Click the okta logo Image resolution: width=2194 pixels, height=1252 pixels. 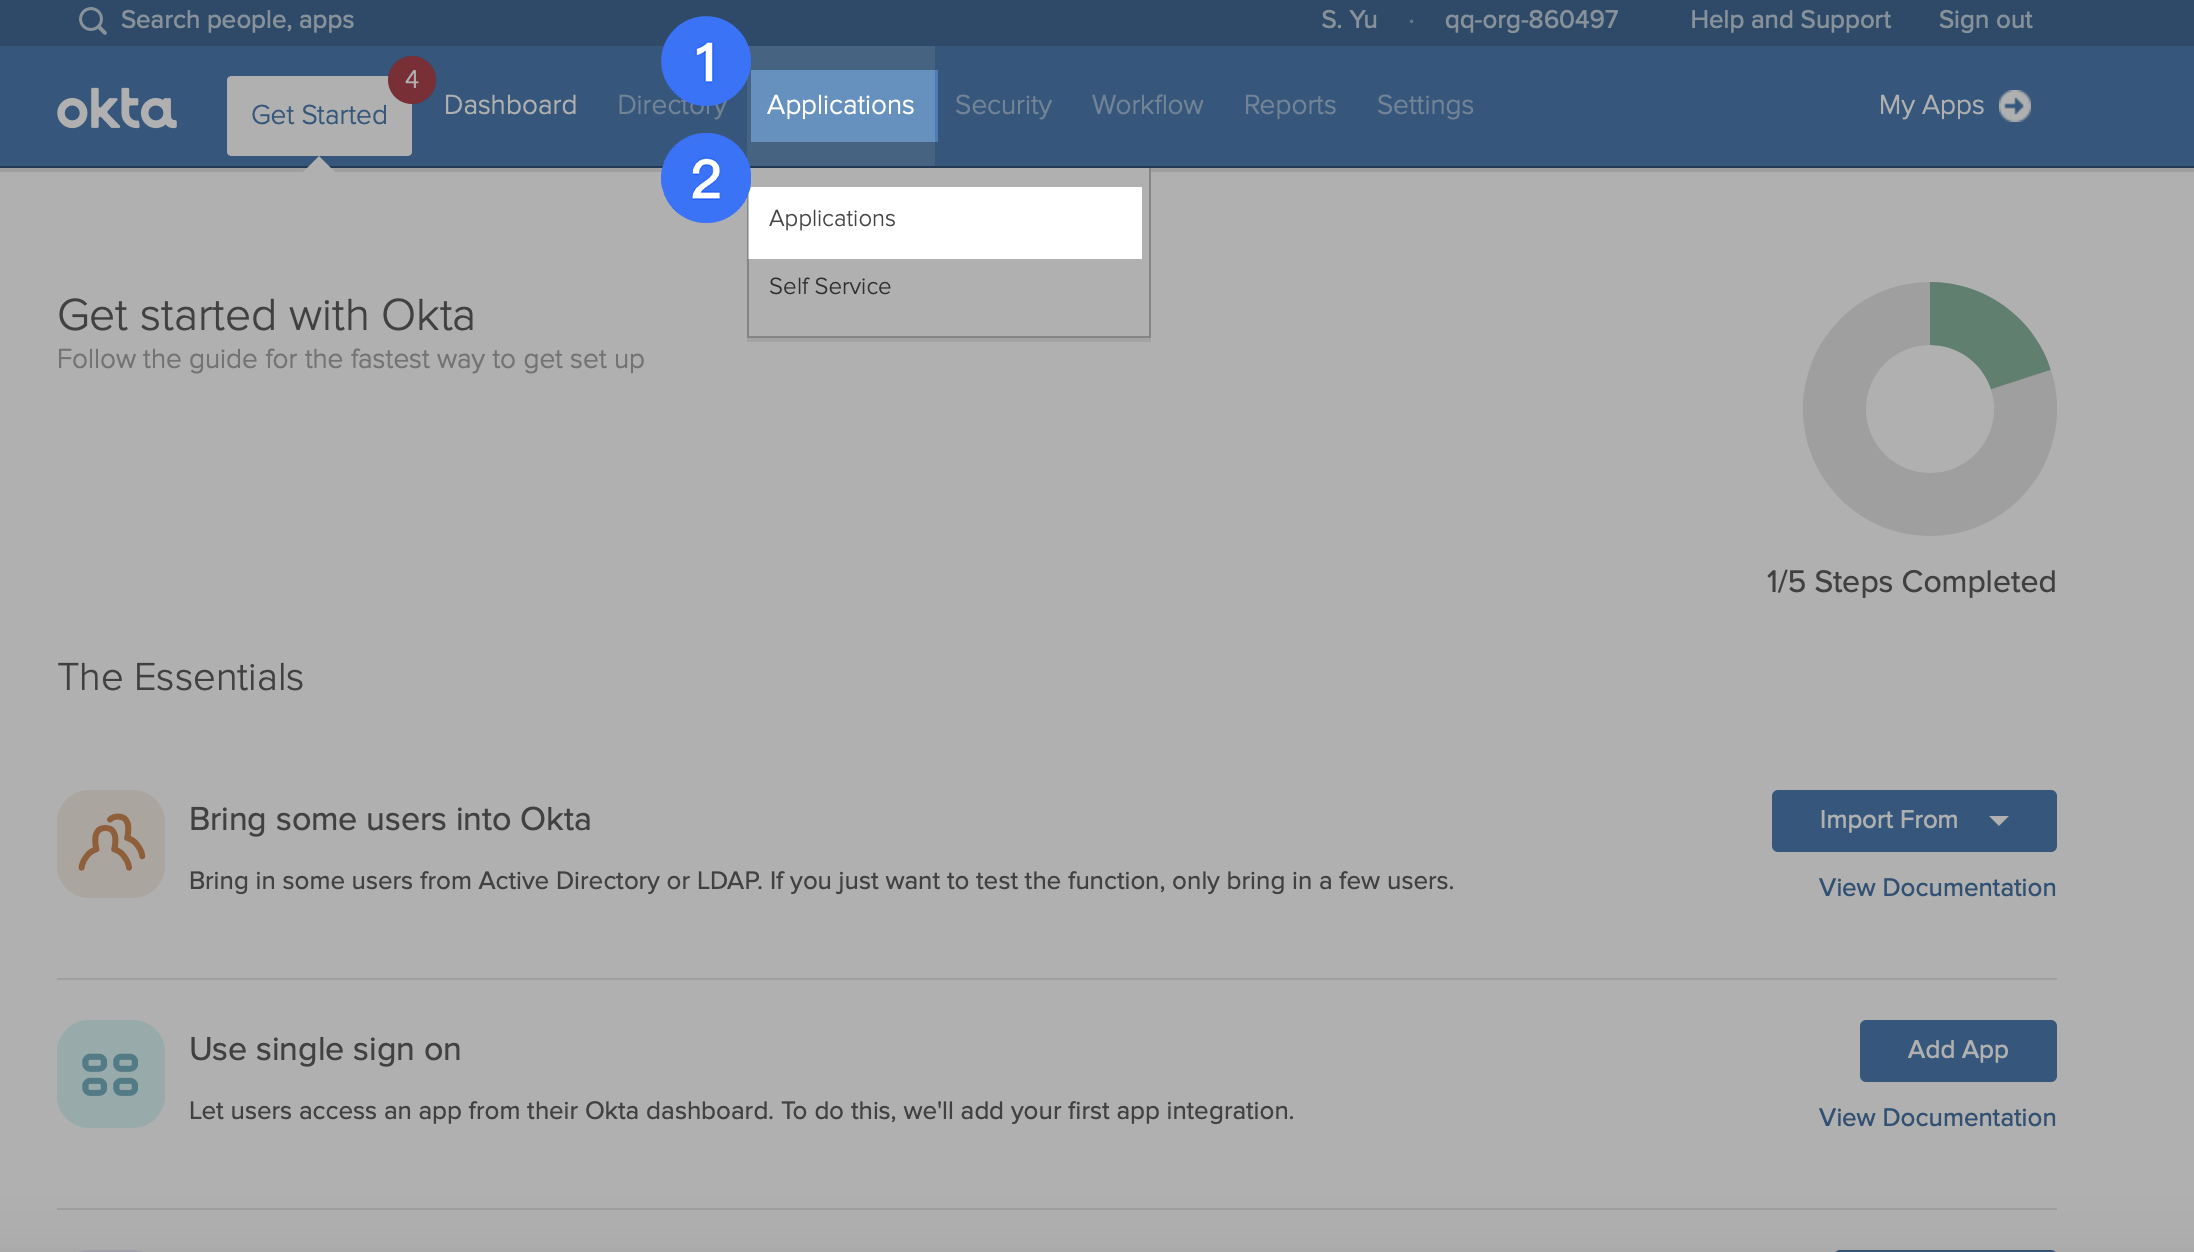117,107
